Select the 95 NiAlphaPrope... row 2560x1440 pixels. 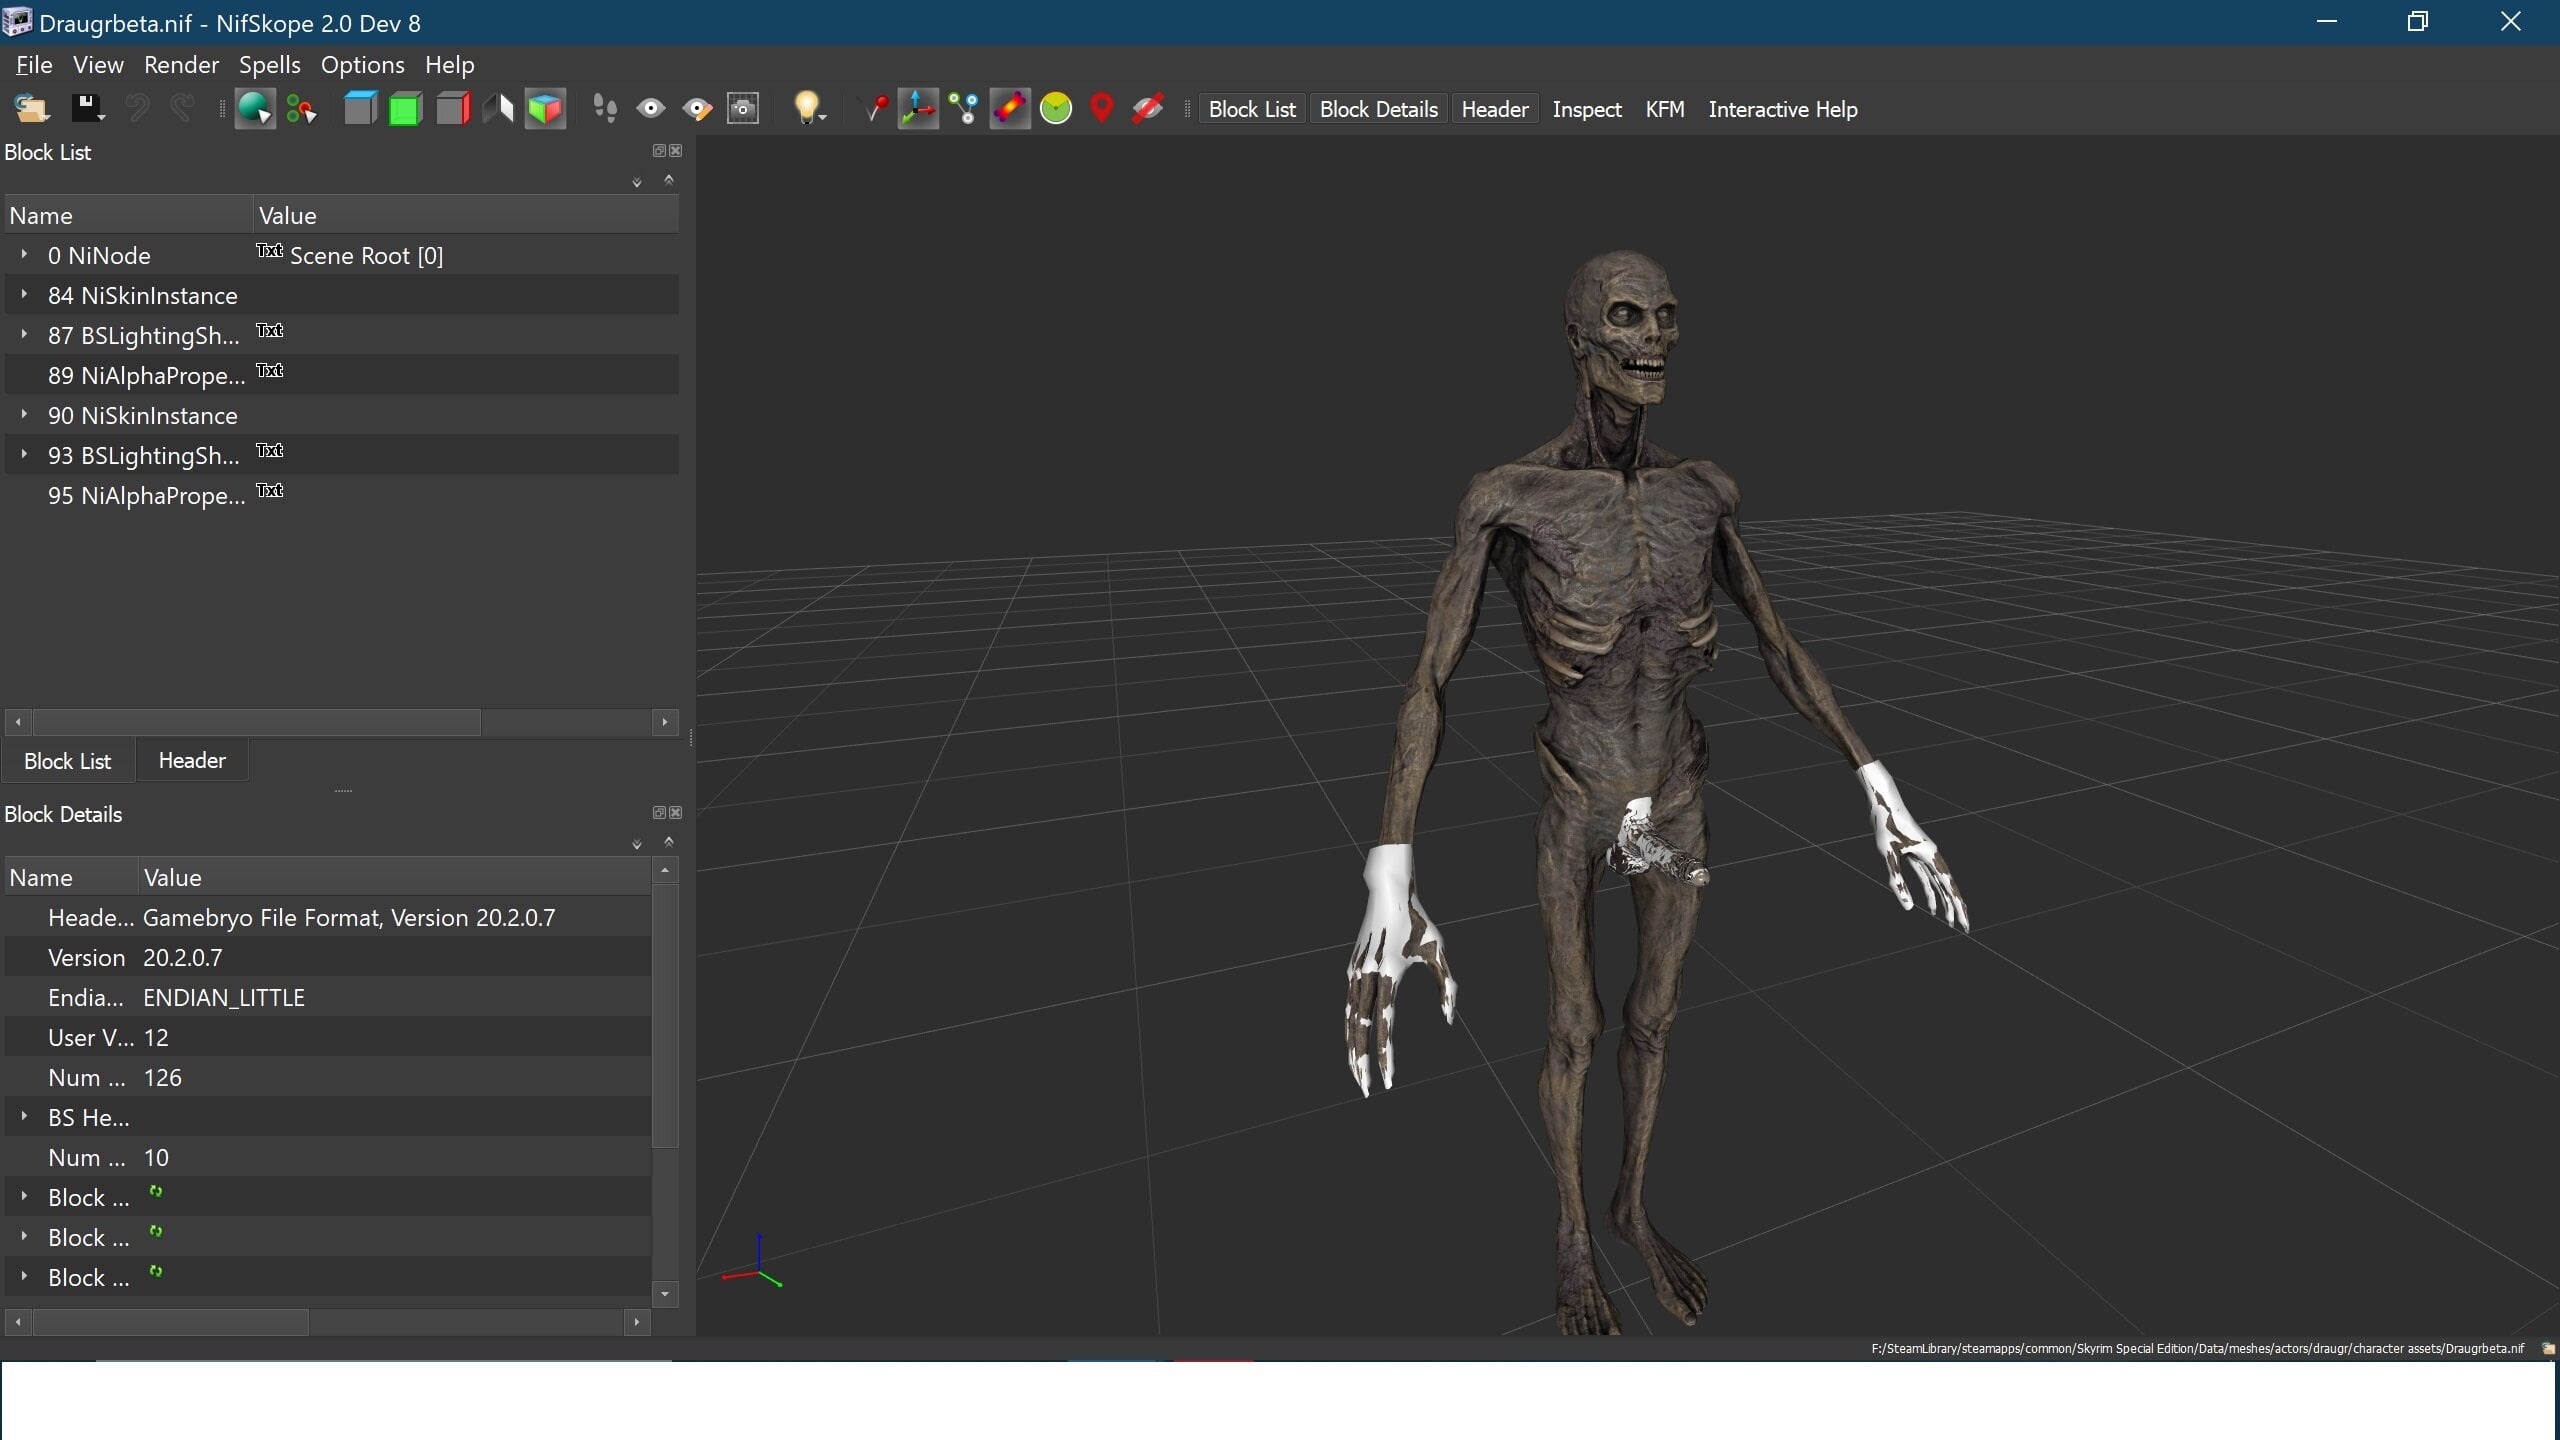(342, 495)
